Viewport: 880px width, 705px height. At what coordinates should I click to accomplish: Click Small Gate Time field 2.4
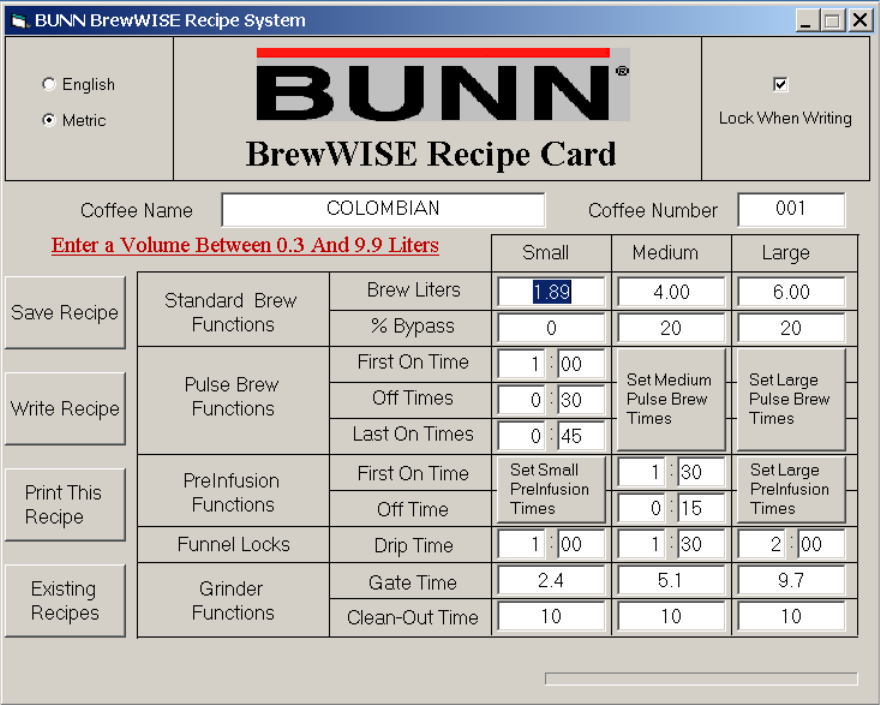pyautogui.click(x=551, y=580)
